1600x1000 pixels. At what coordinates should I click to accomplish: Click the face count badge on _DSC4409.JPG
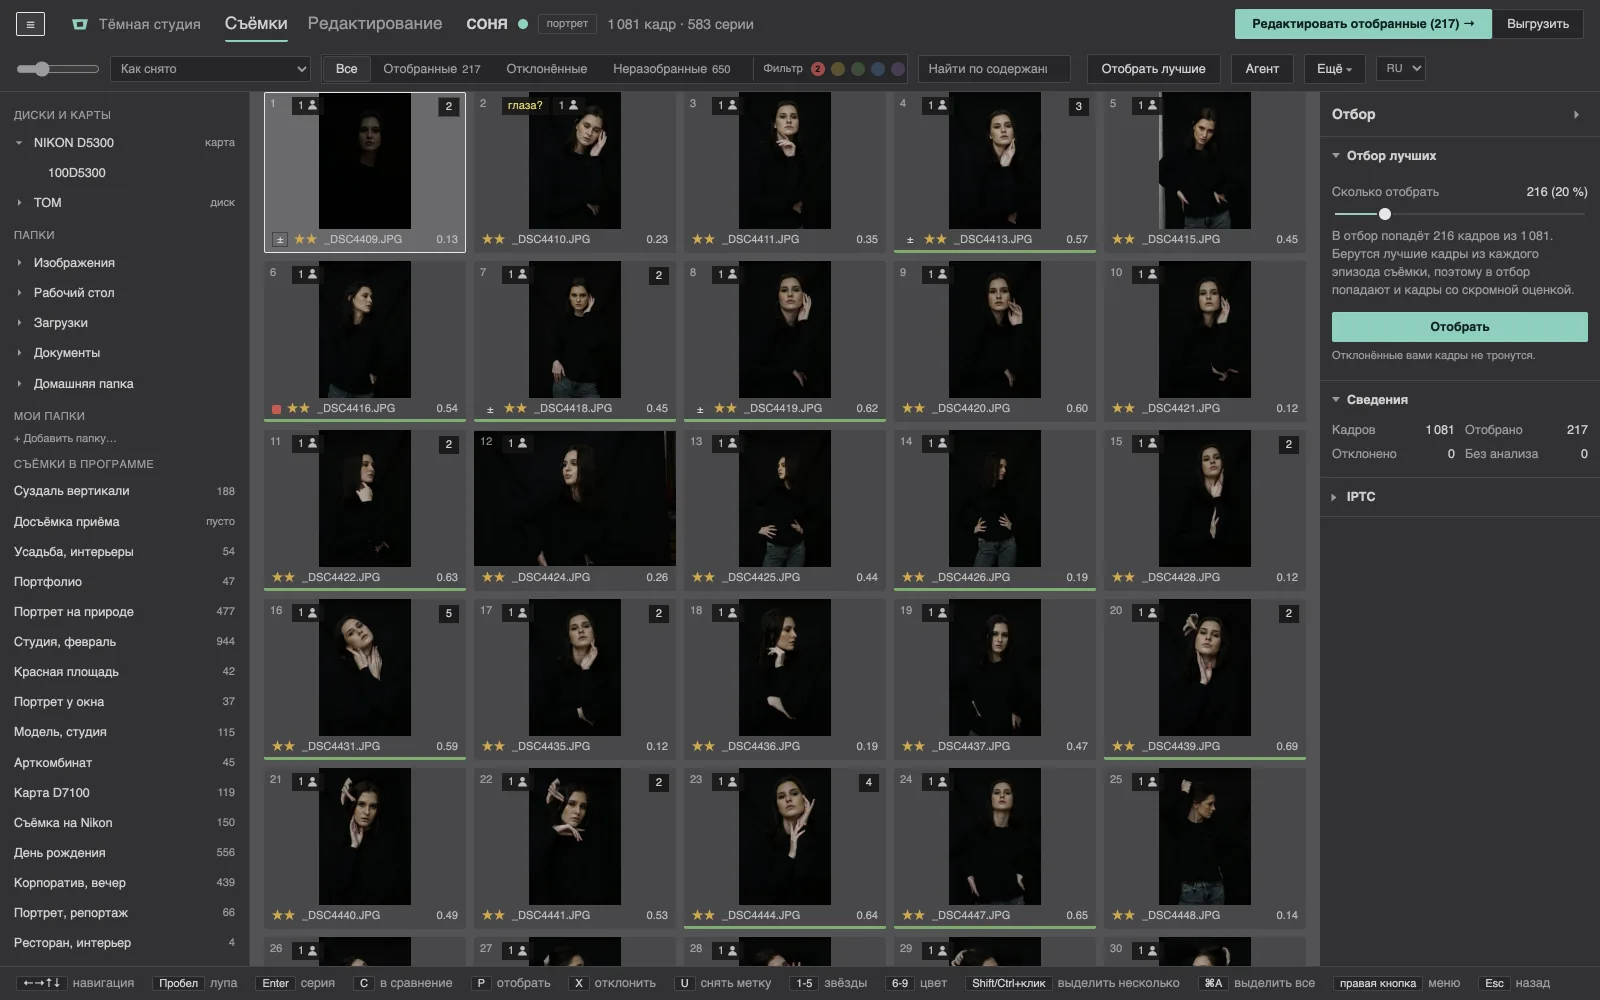pyautogui.click(x=307, y=105)
